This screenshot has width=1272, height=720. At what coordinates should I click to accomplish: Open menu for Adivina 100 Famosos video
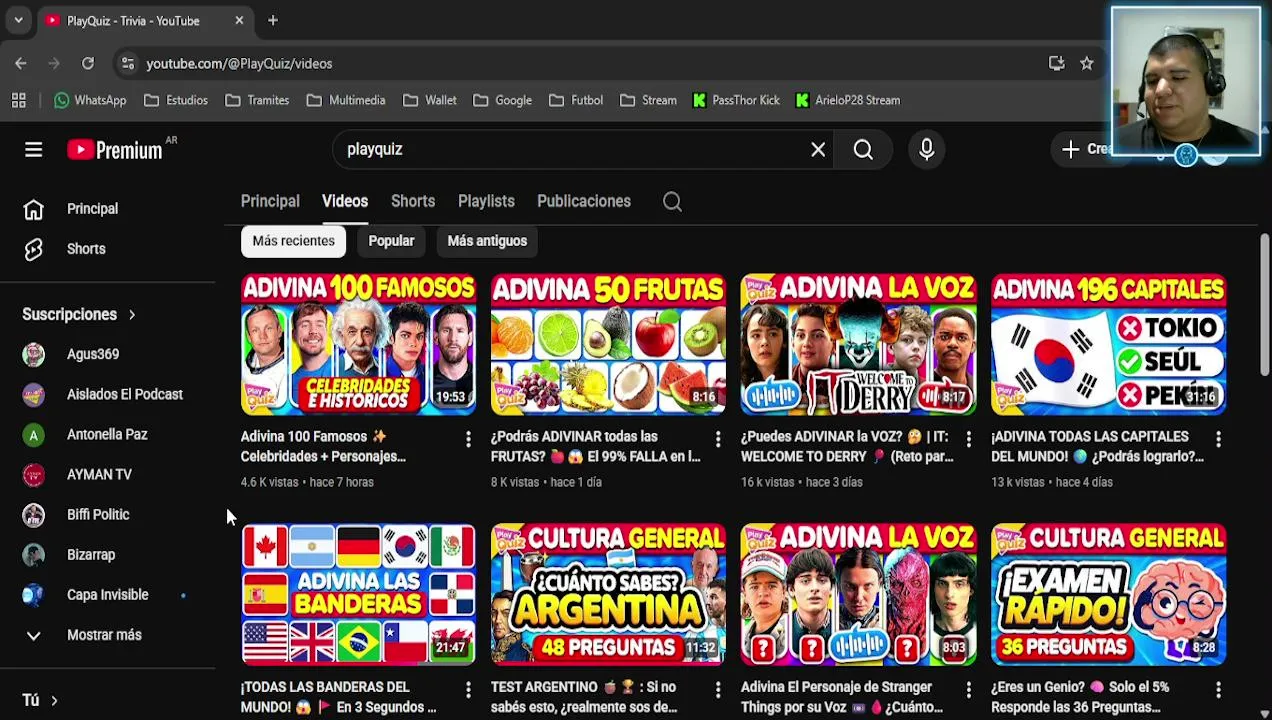pos(468,439)
